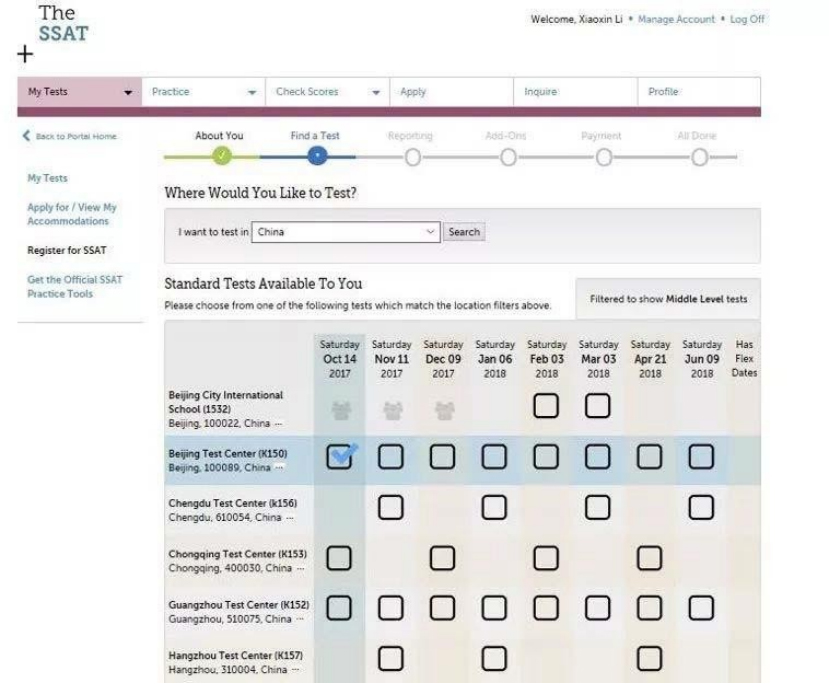Open the country dropdown showing China
829x684 pixels.
(345, 232)
